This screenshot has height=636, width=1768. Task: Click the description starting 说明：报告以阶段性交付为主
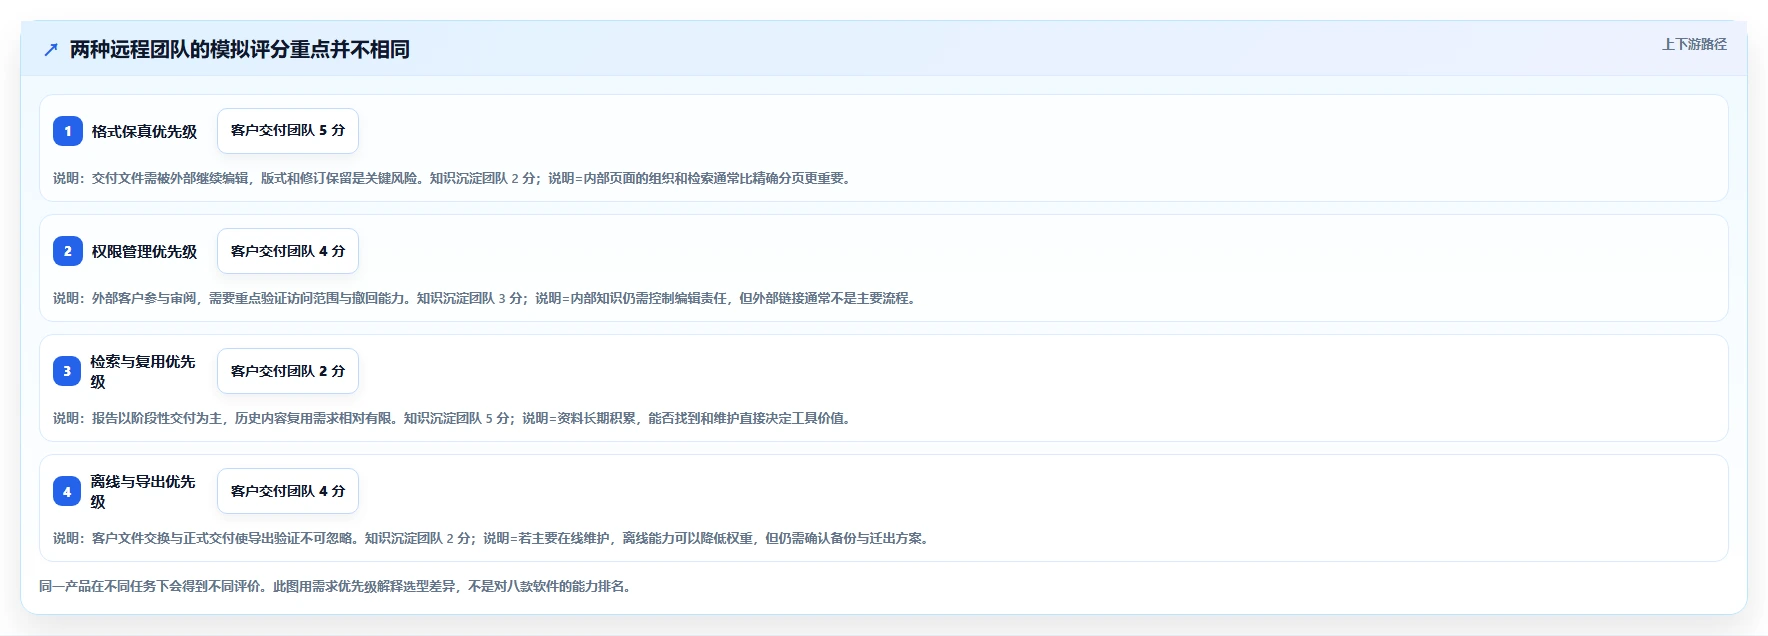[x=452, y=418]
